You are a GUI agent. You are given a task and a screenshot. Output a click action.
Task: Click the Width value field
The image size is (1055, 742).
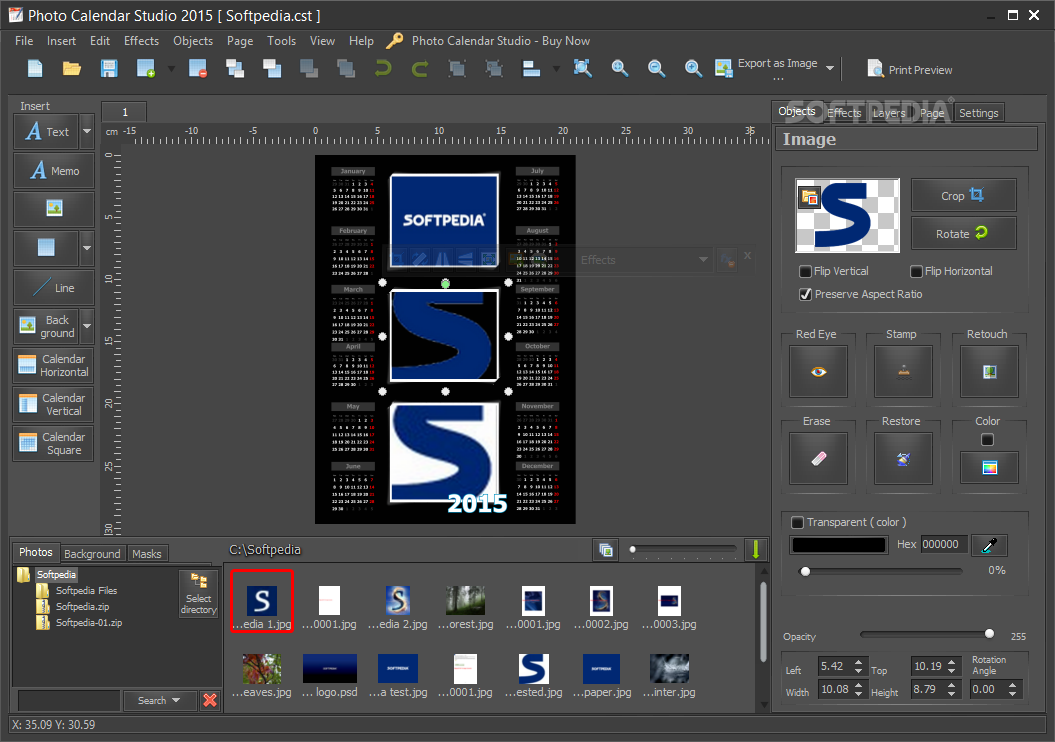coord(835,689)
